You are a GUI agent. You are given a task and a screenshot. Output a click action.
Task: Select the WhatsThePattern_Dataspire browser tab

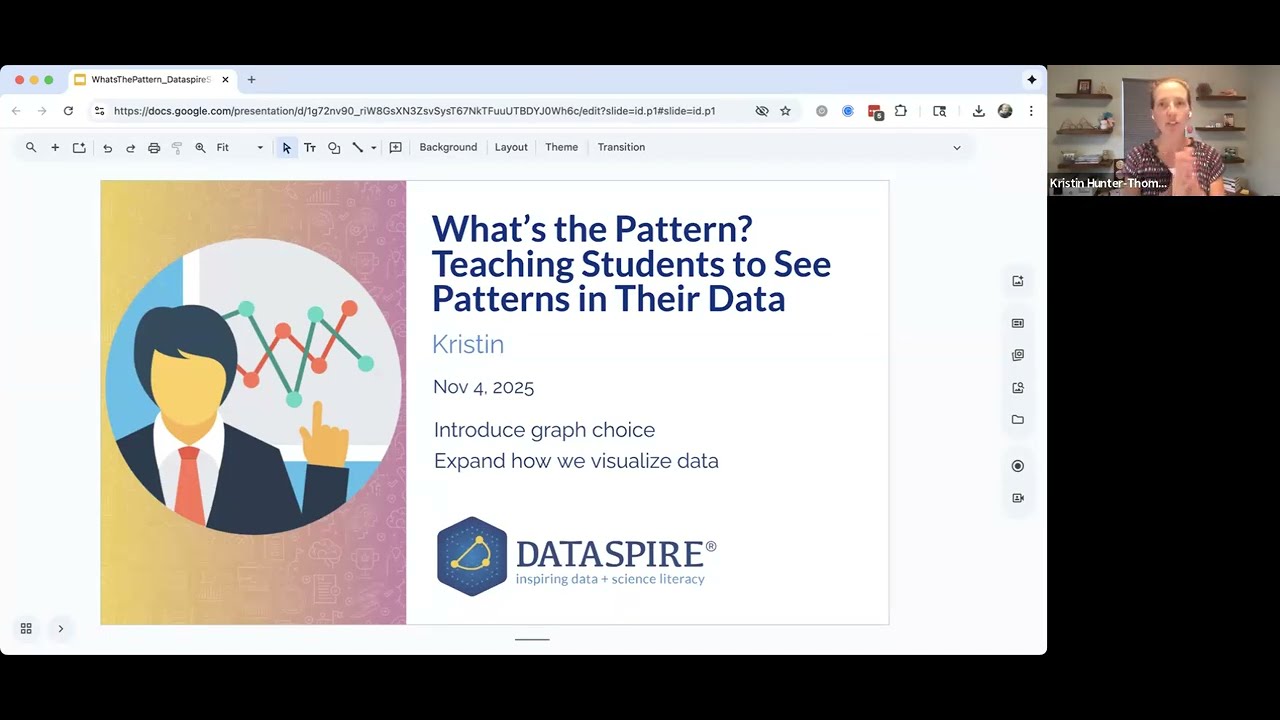151,80
